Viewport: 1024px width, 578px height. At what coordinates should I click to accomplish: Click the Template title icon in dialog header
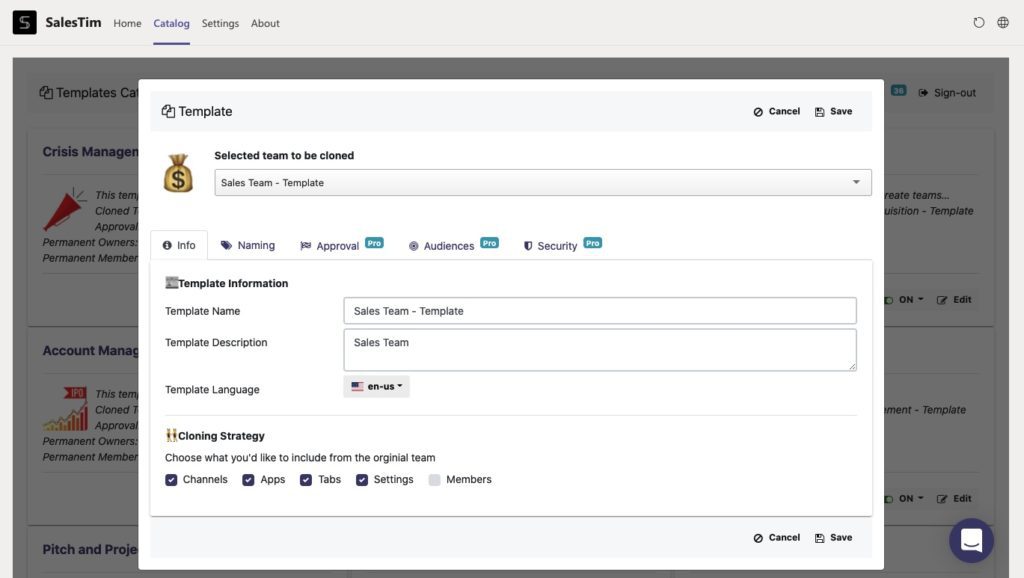(x=168, y=111)
